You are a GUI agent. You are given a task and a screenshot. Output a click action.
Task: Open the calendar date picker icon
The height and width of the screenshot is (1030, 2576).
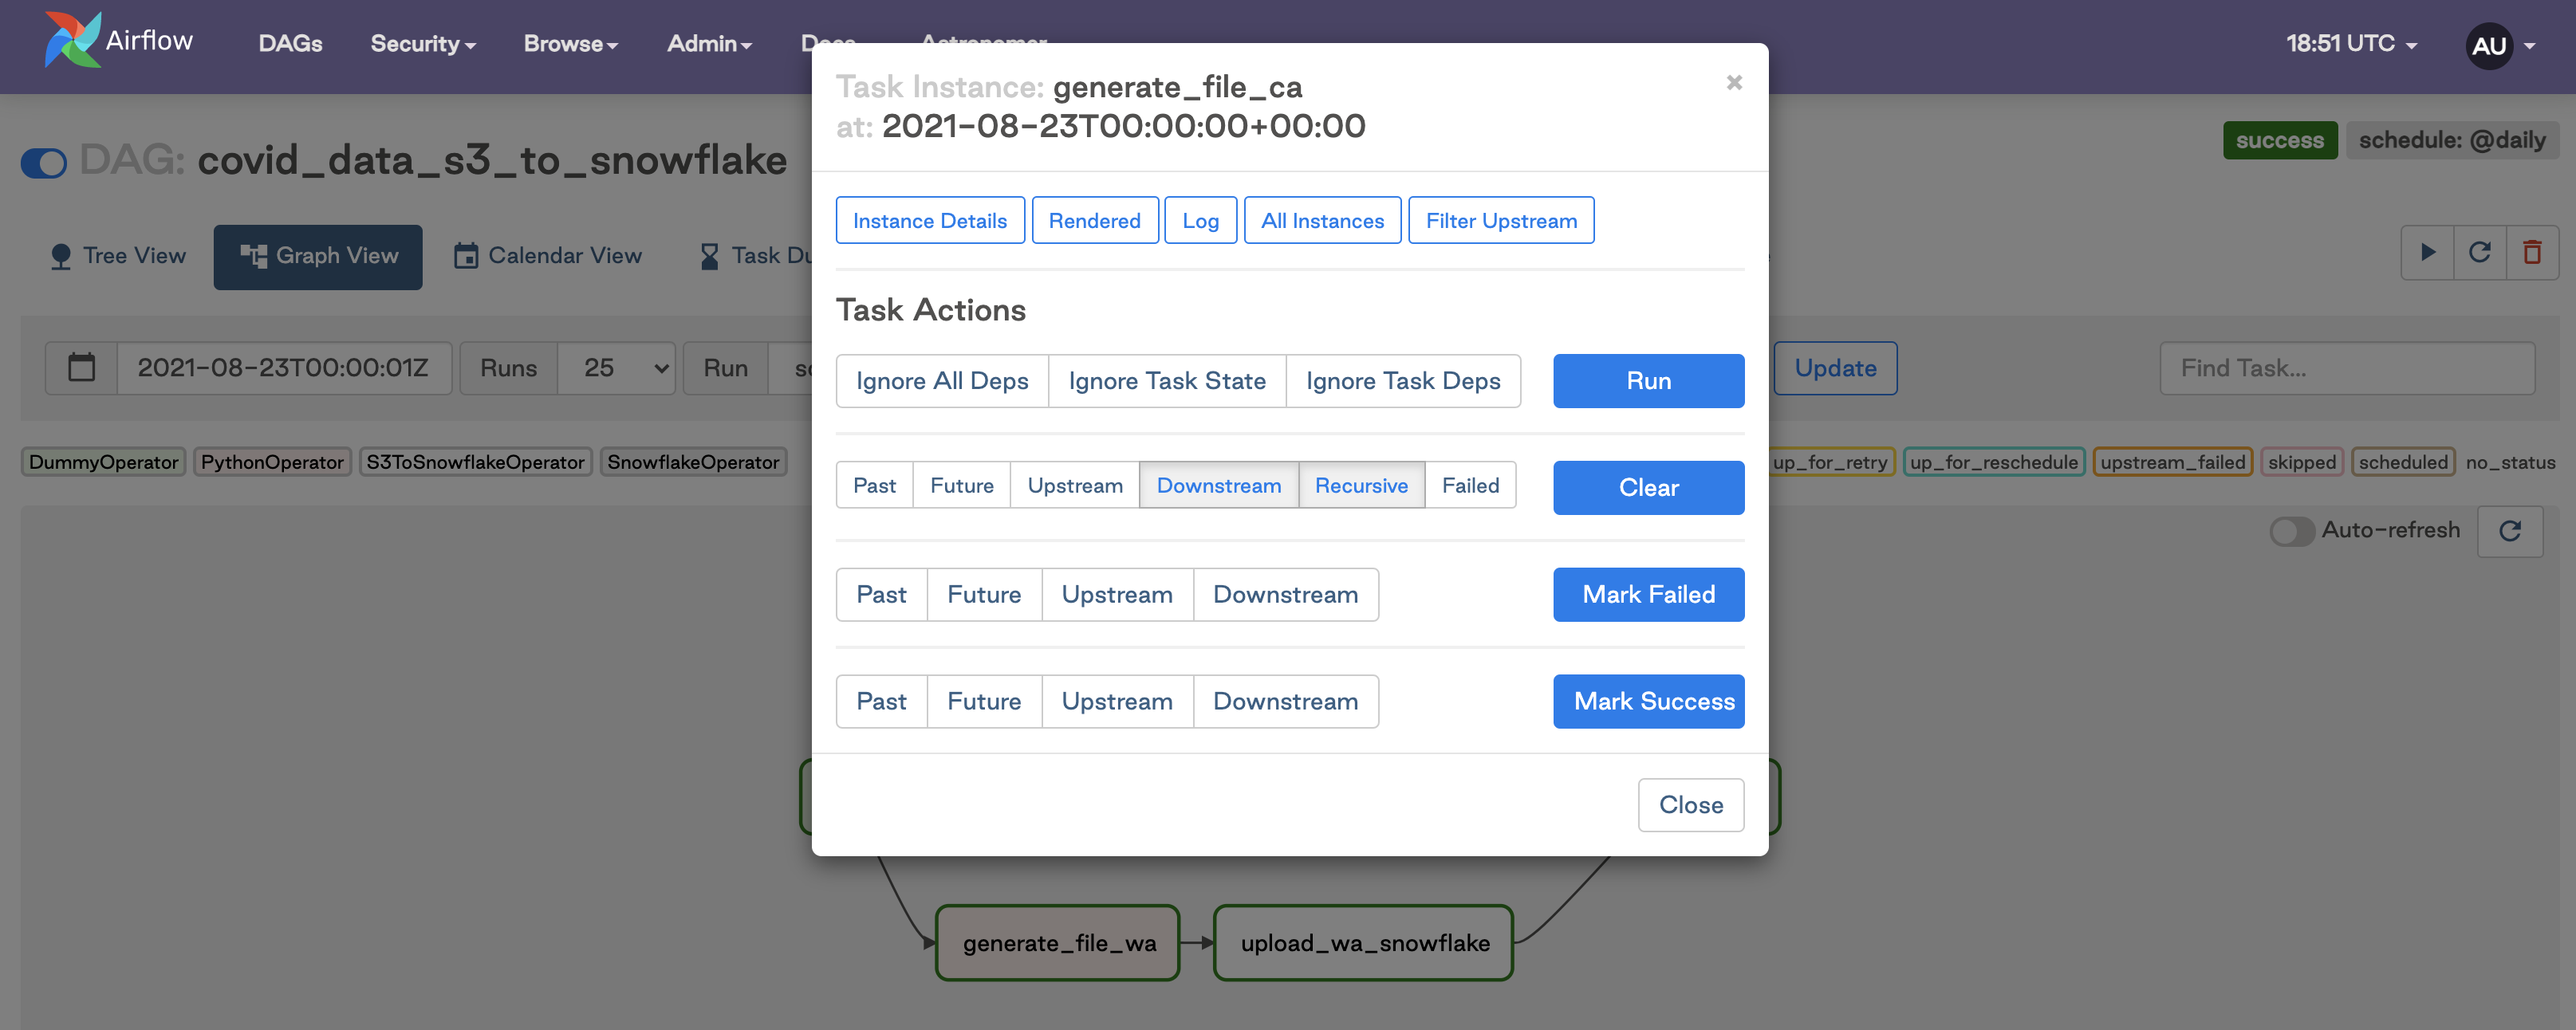[x=81, y=368]
